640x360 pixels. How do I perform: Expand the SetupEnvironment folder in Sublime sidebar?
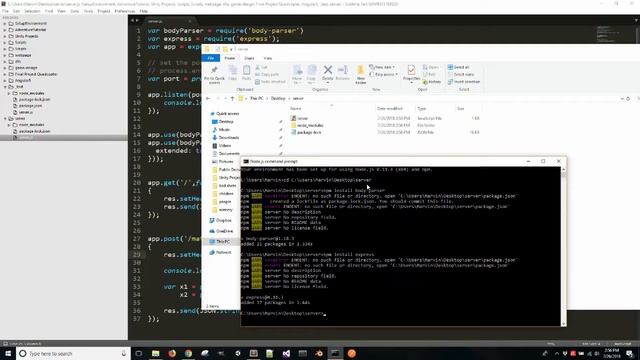(5, 24)
